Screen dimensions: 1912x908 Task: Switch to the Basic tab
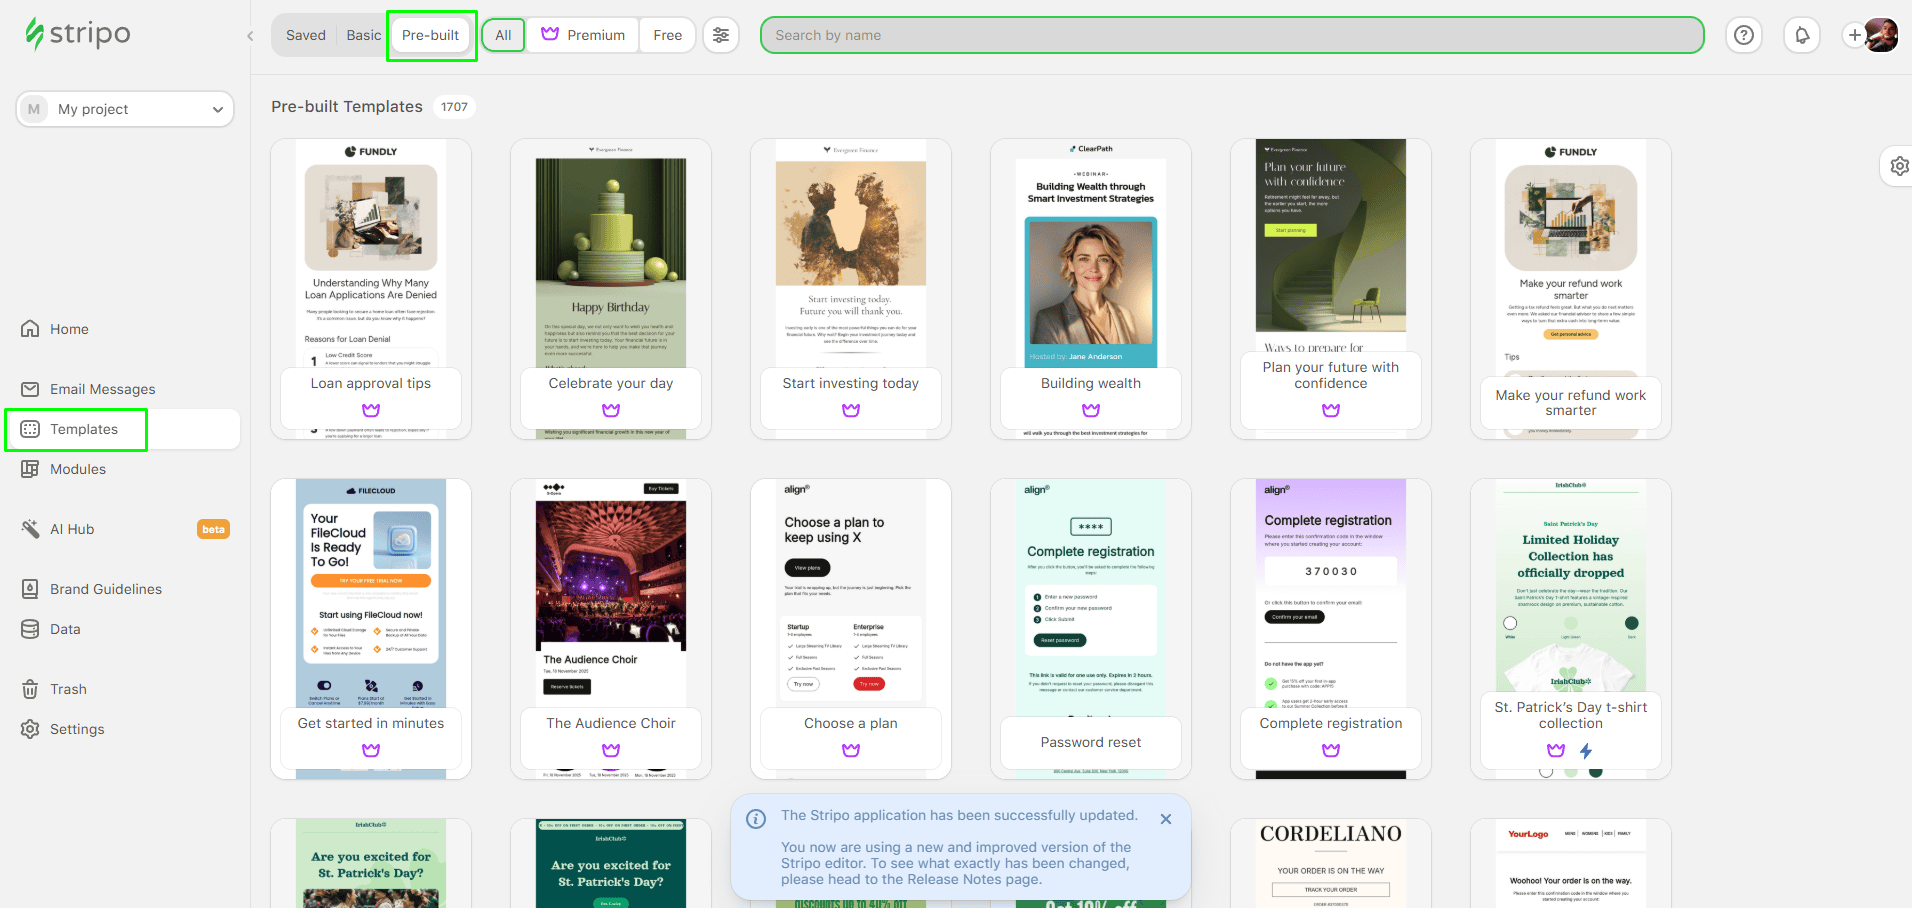coord(364,35)
